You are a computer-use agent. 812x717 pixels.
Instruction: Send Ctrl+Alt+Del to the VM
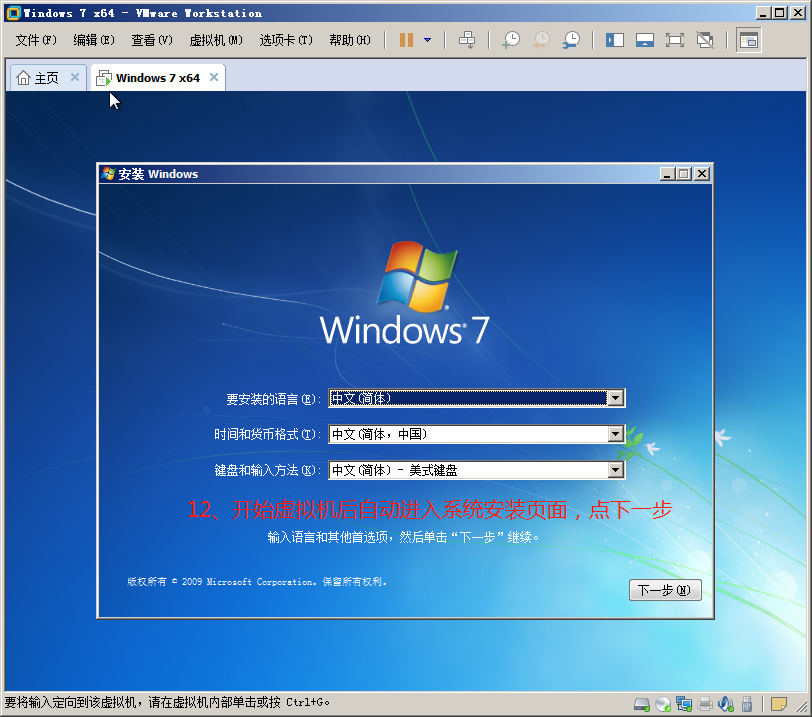(x=467, y=40)
